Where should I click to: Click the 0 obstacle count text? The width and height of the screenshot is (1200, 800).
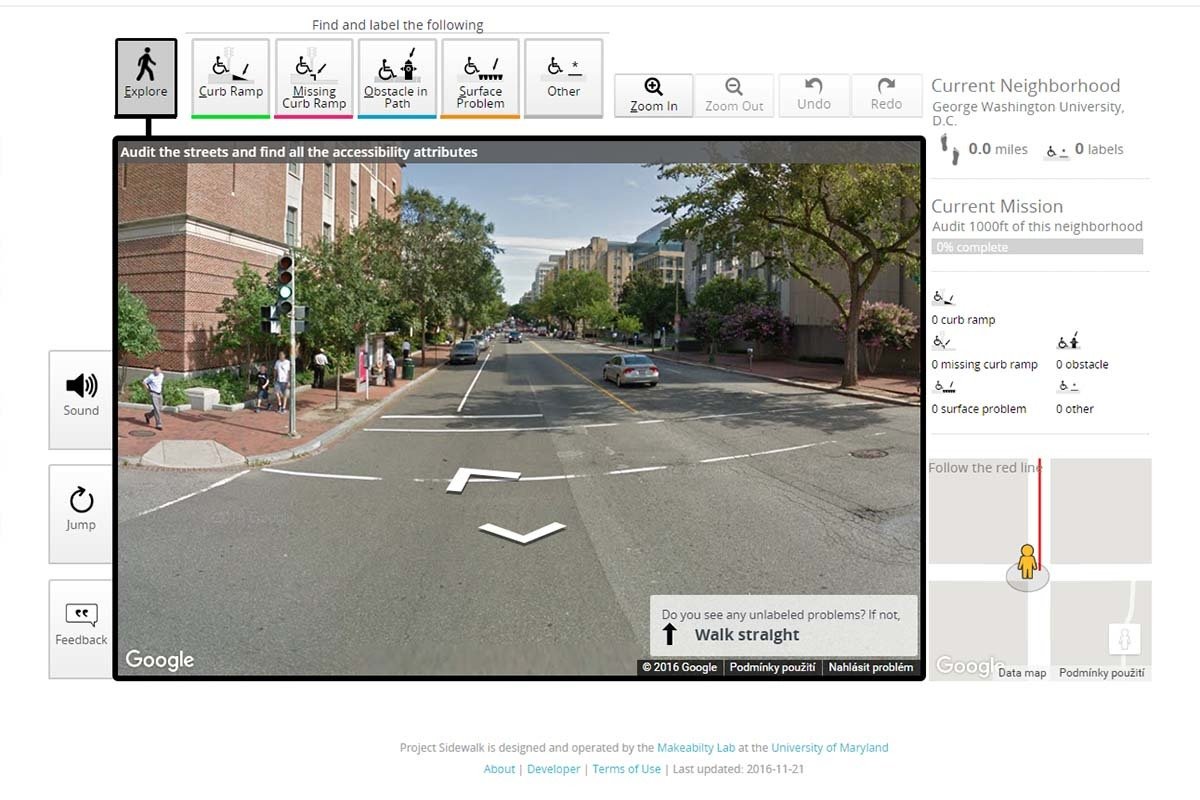pos(1082,364)
